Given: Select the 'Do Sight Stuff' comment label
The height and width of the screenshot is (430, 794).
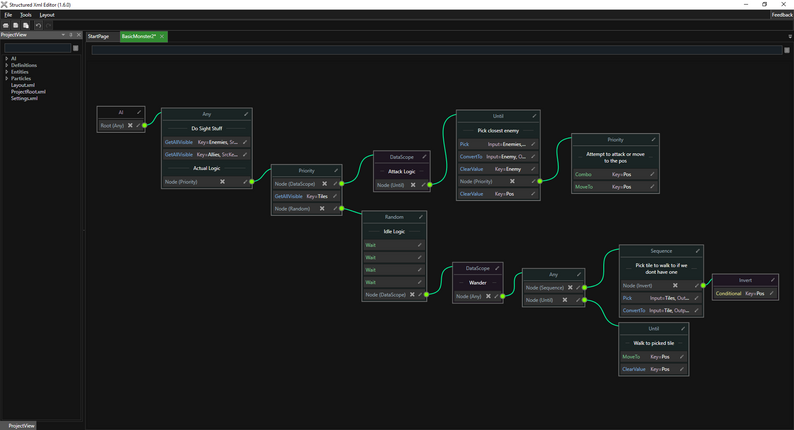Looking at the screenshot, I should [x=207, y=129].
